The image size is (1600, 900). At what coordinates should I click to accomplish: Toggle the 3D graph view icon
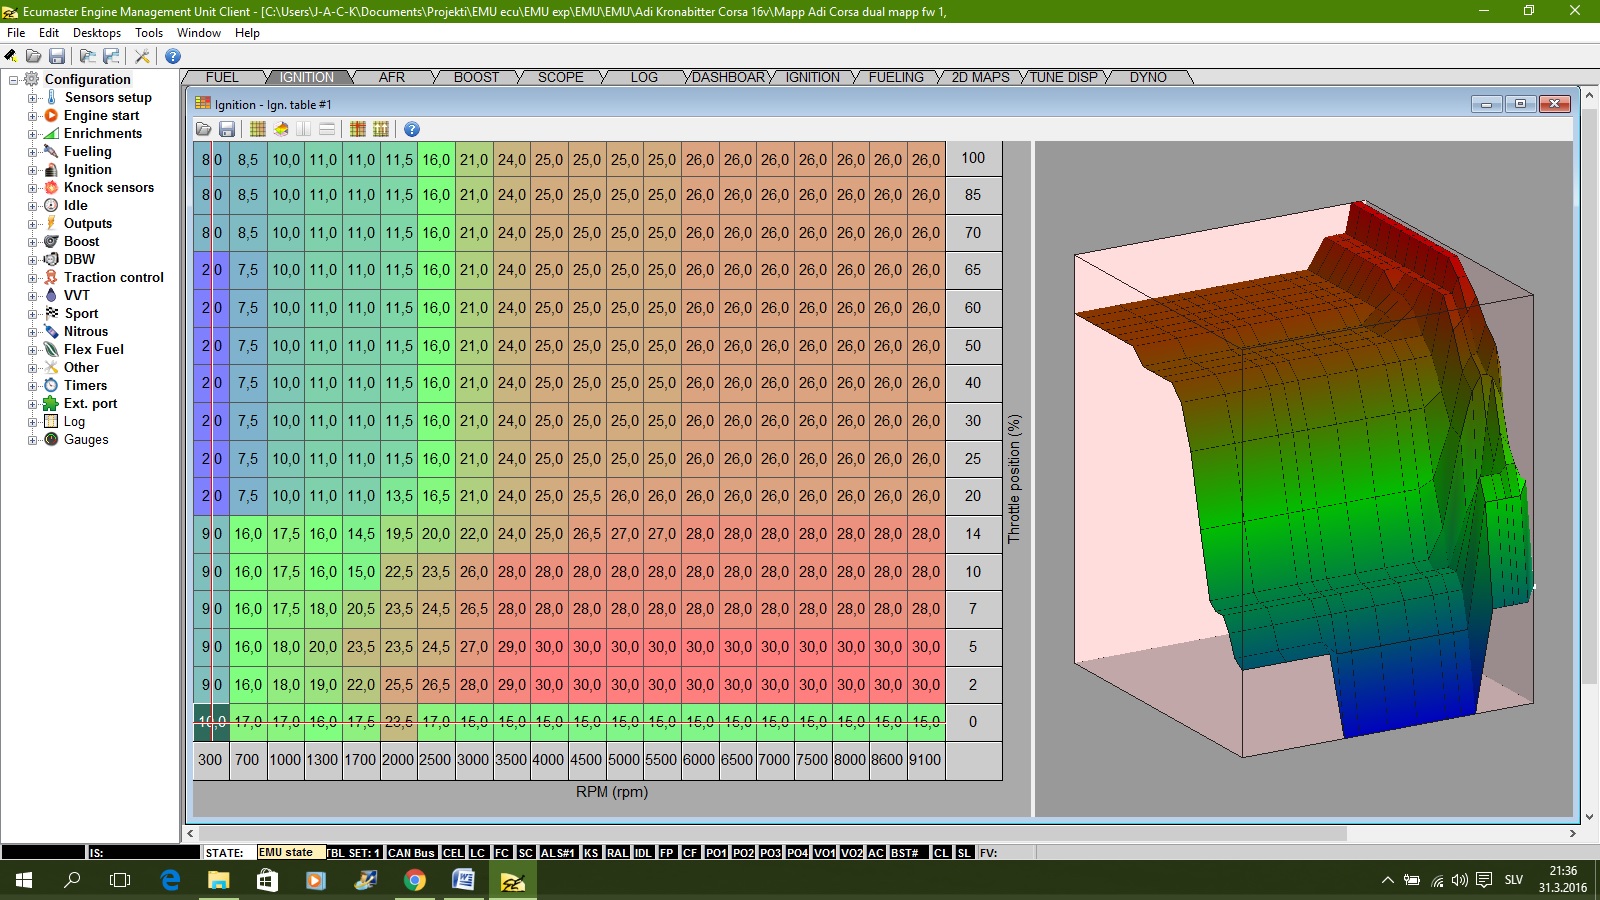281,129
